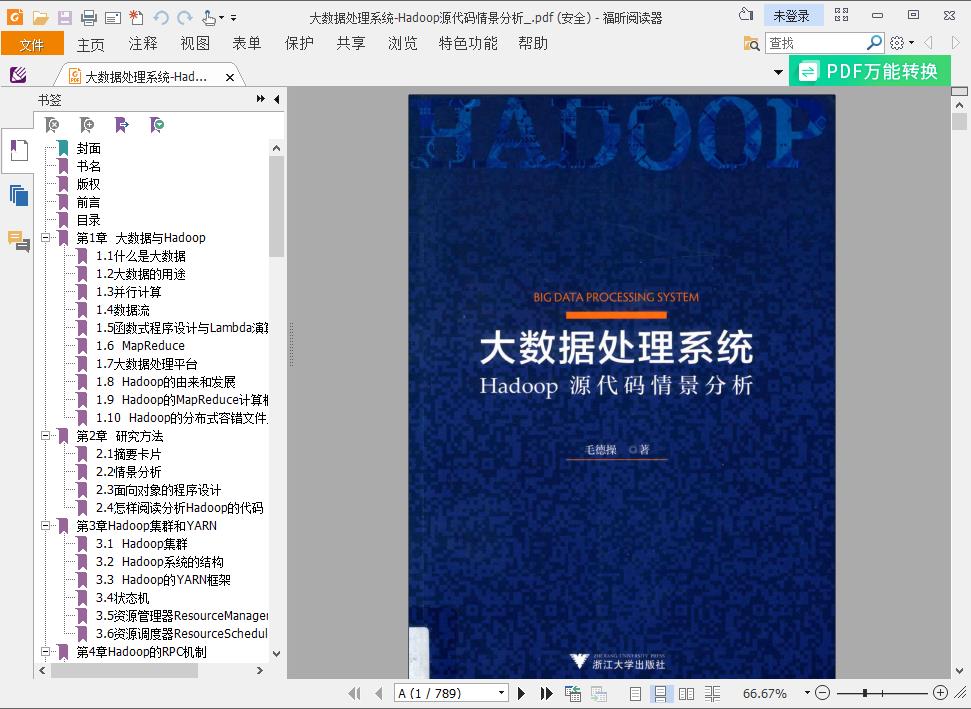Select the 1.6 MapReduce bookmark

pos(140,346)
